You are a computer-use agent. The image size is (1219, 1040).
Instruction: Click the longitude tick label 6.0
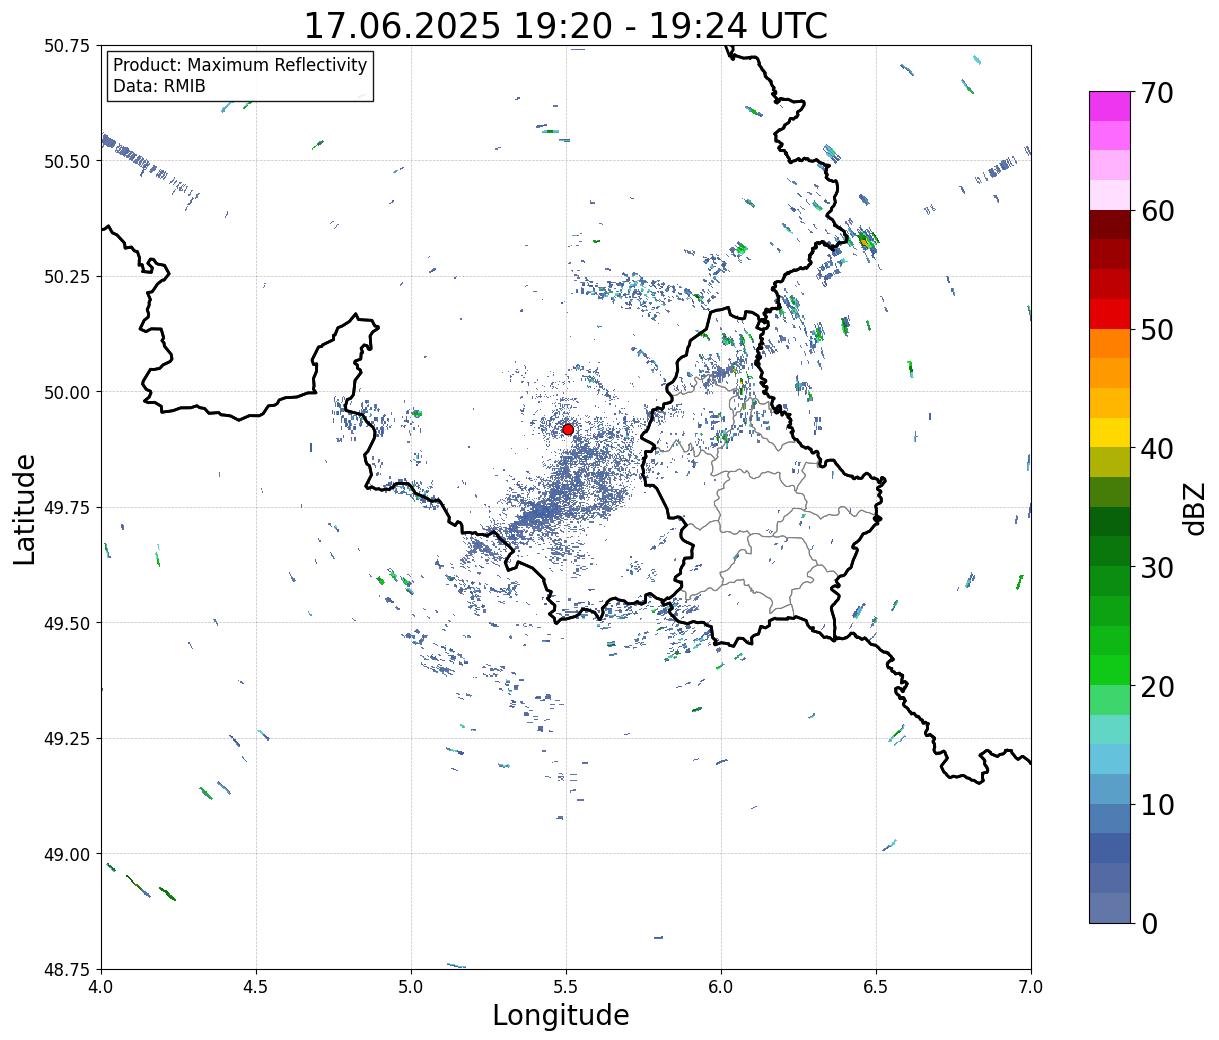point(721,986)
